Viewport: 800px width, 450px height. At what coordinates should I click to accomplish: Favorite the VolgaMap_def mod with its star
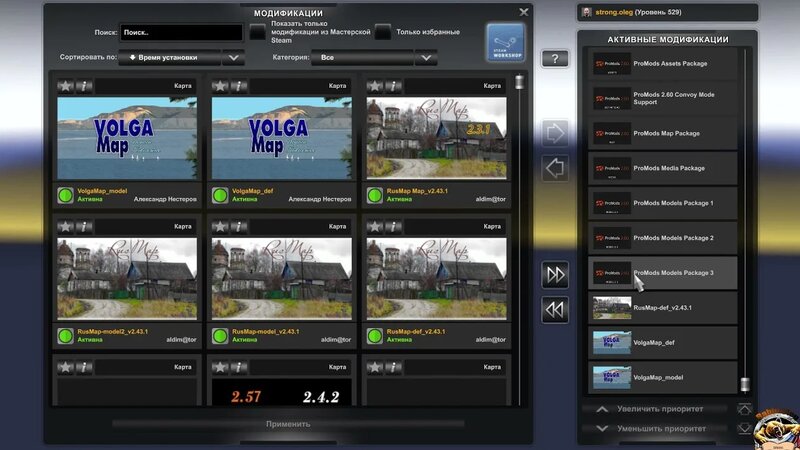(220, 86)
